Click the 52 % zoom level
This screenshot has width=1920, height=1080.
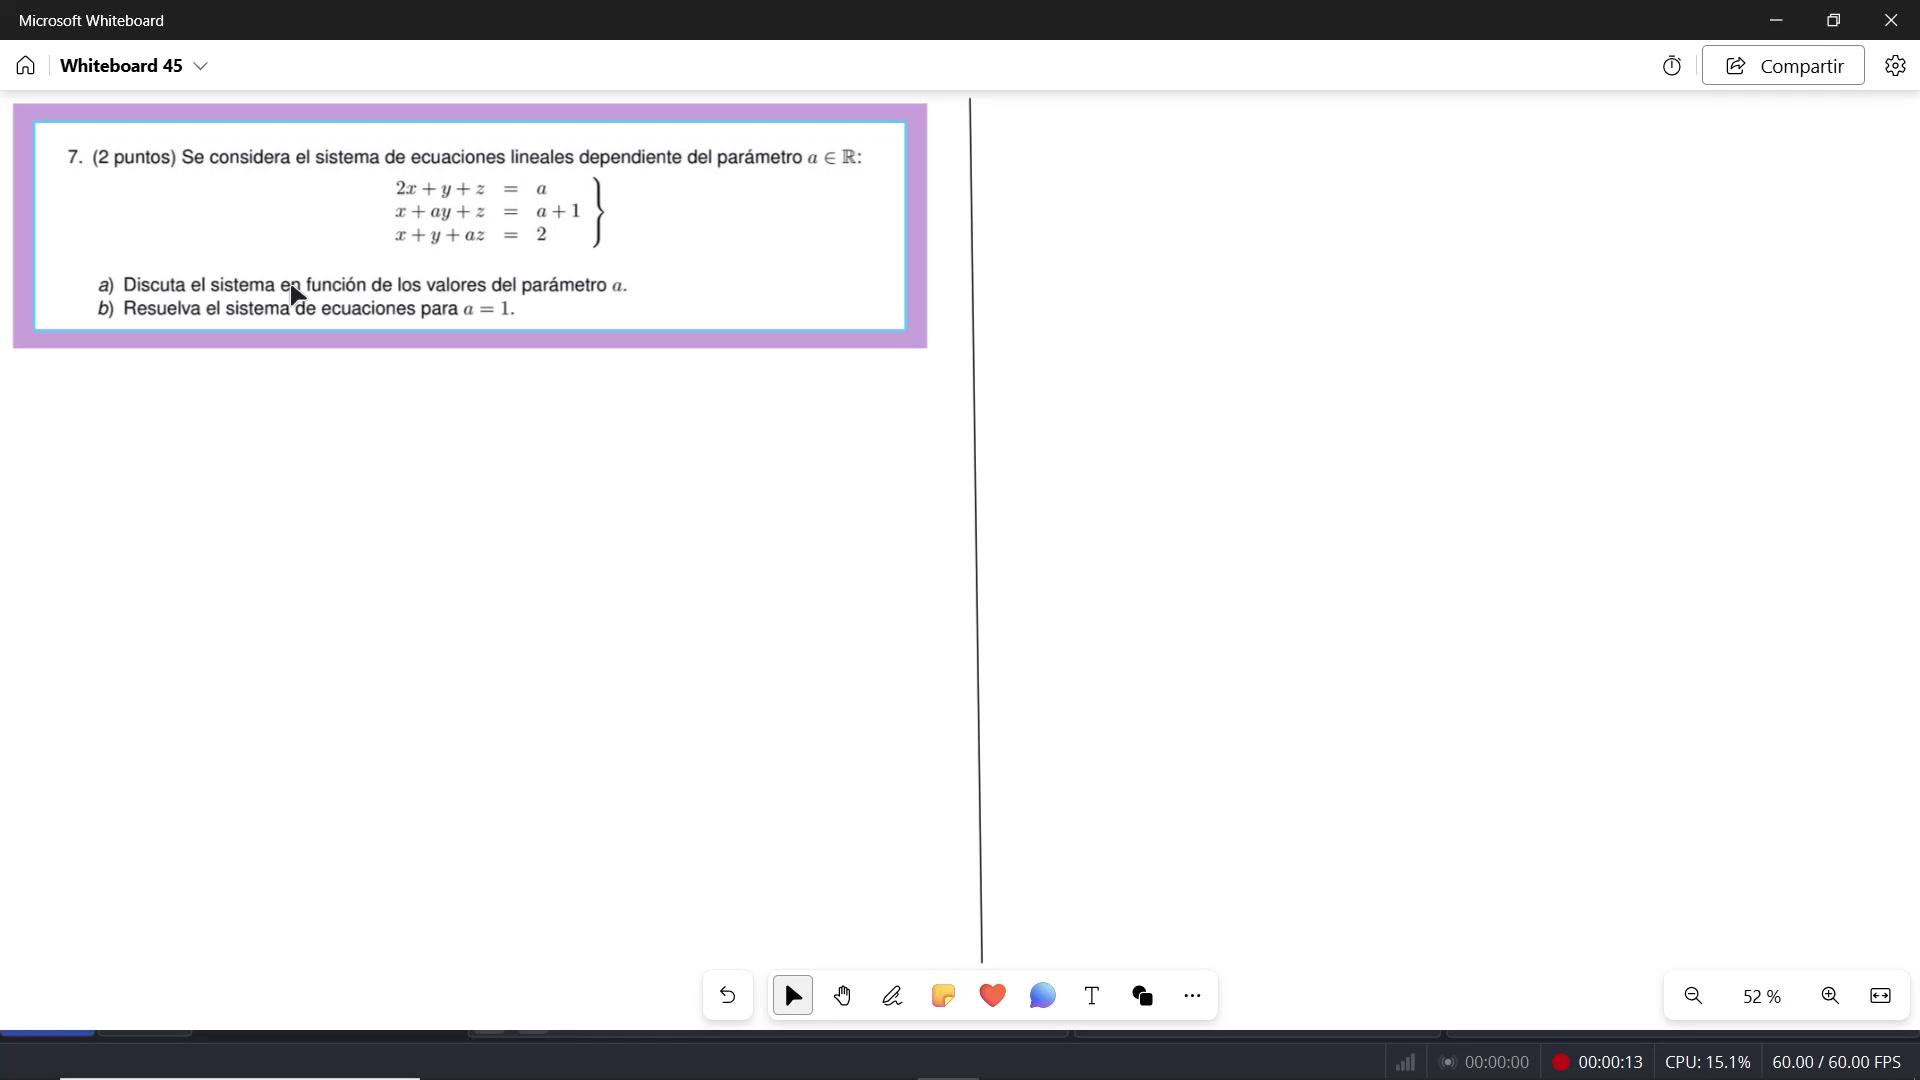coord(1761,997)
